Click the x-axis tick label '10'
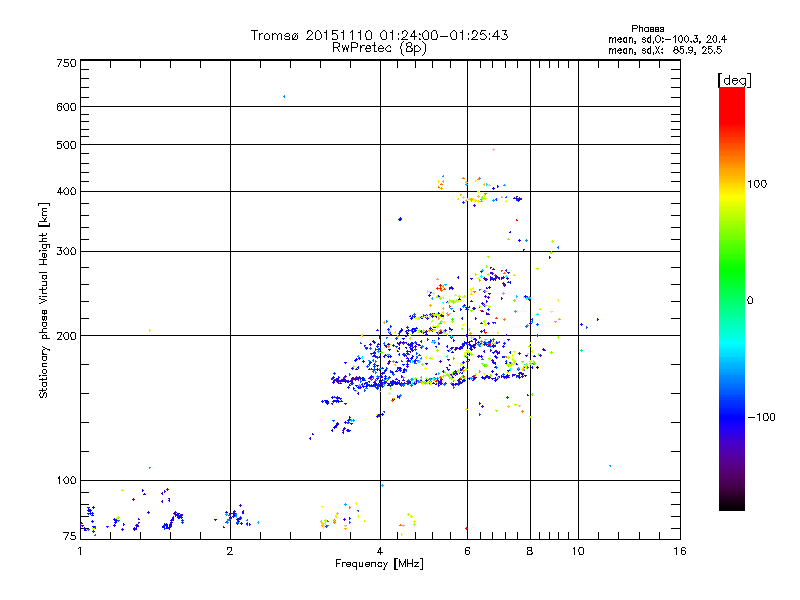The width and height of the screenshot is (800, 600). point(578,551)
